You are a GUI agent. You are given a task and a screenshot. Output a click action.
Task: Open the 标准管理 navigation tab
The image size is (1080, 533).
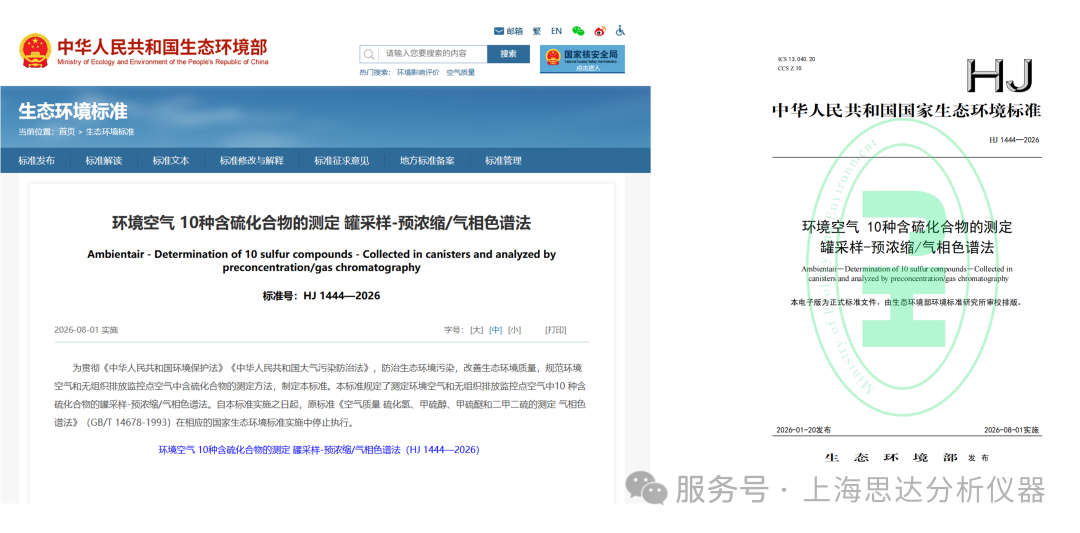click(503, 161)
